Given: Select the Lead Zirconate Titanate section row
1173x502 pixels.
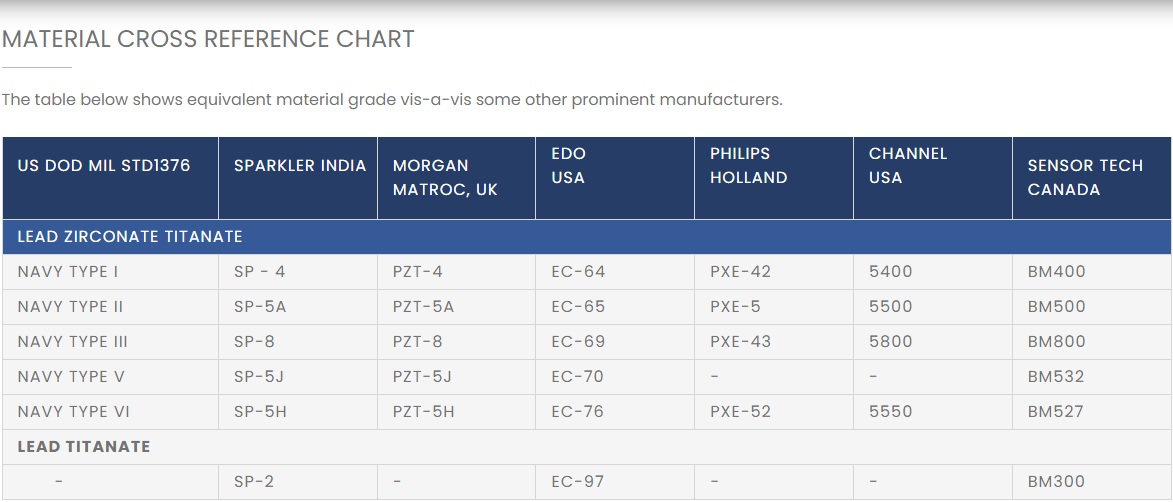Looking at the screenshot, I should [130, 237].
